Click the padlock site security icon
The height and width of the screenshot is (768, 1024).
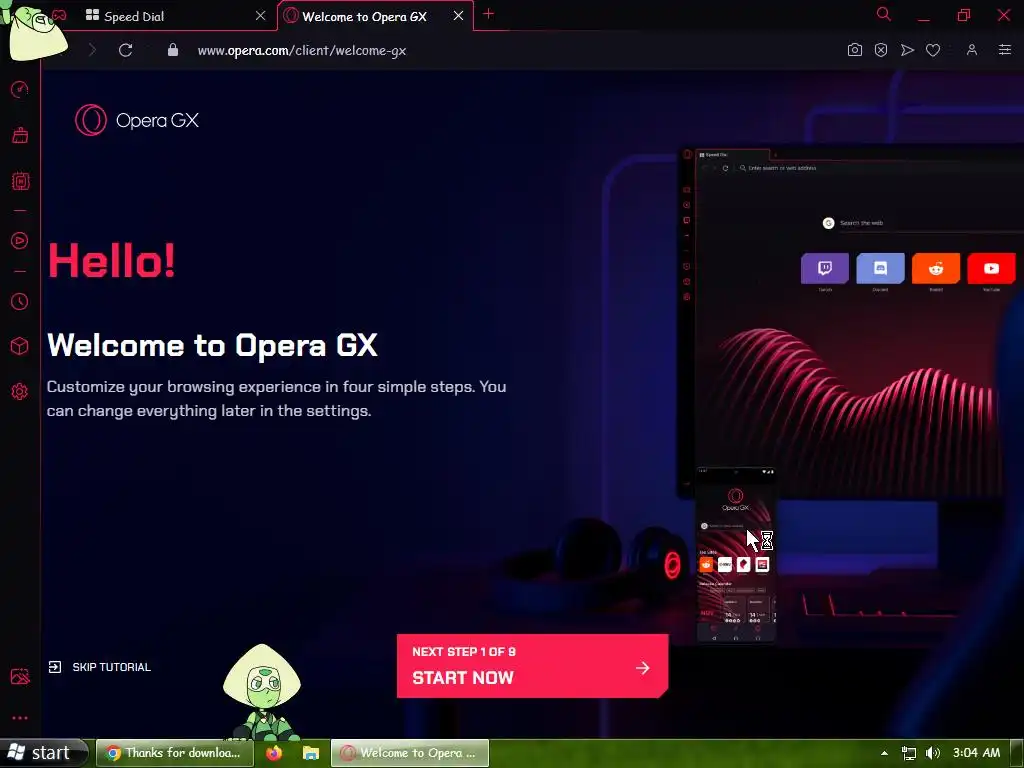pyautogui.click(x=173, y=50)
